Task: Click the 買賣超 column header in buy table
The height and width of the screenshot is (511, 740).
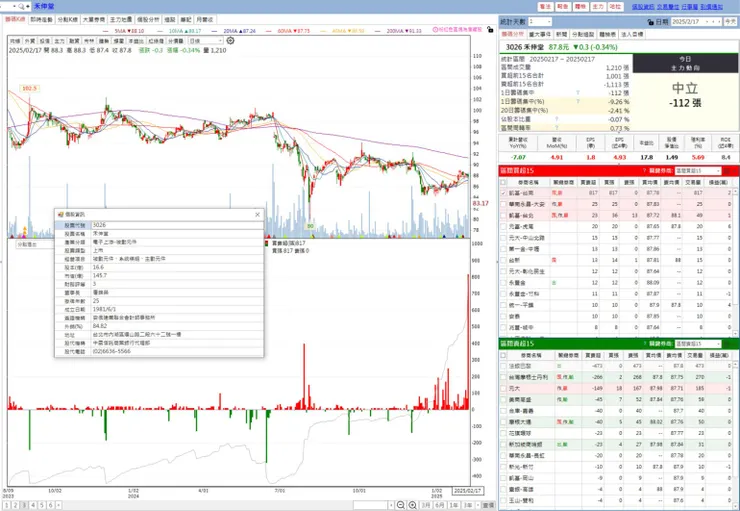Action: [588, 182]
